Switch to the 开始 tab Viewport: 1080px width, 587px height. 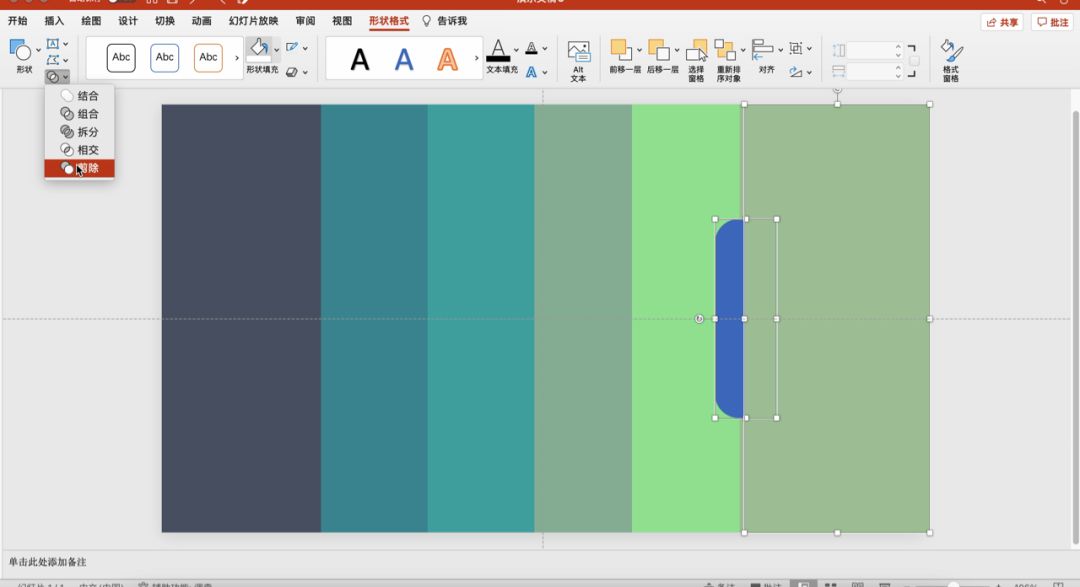[17, 21]
